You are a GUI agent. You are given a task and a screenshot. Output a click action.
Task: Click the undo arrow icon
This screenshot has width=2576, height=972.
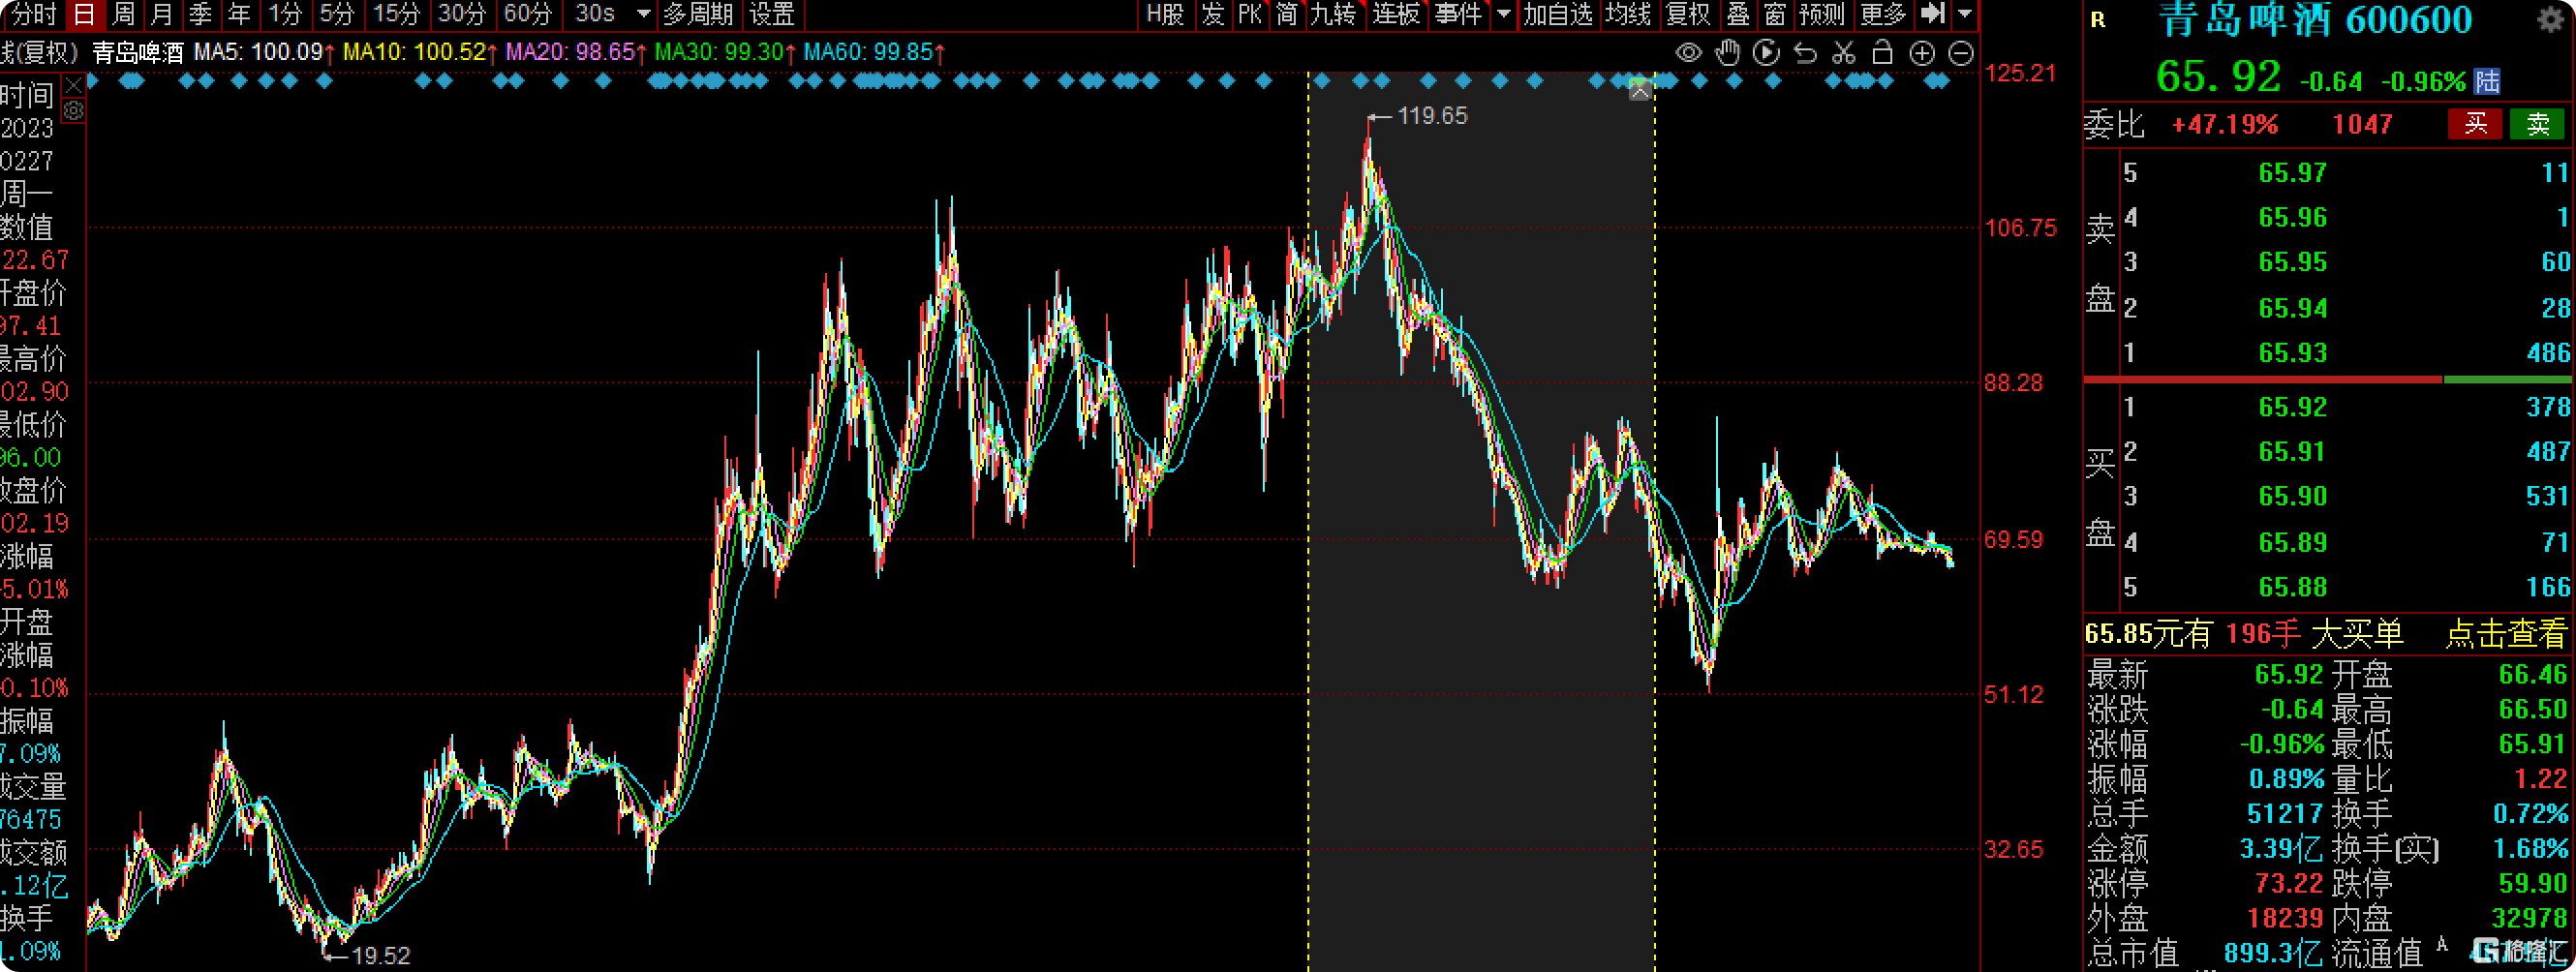pyautogui.click(x=1805, y=53)
